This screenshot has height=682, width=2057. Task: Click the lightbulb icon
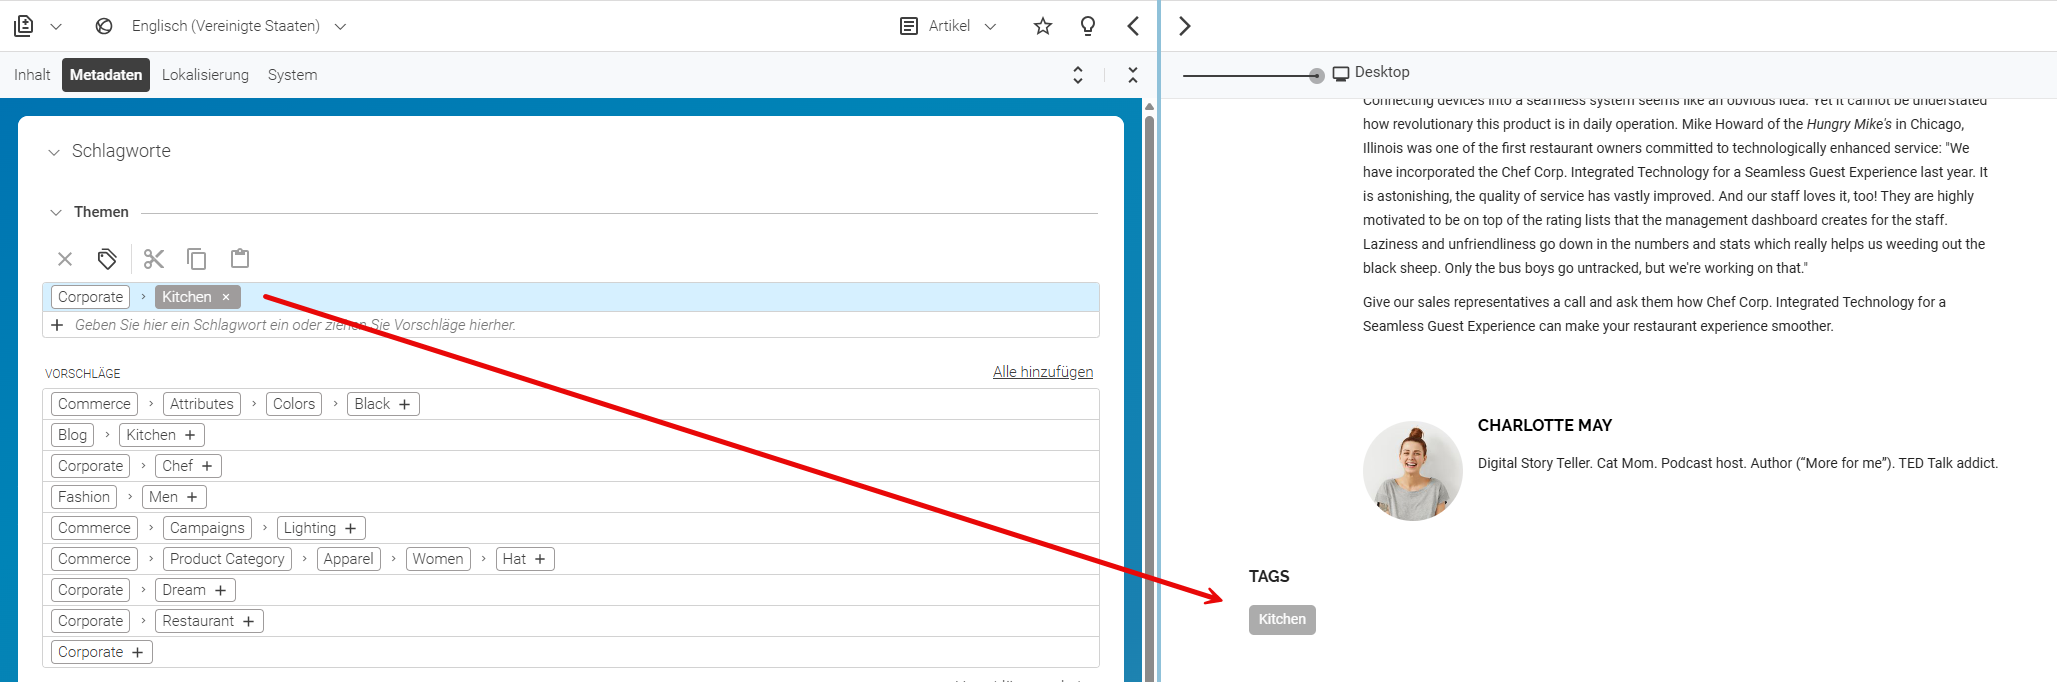tap(1088, 26)
